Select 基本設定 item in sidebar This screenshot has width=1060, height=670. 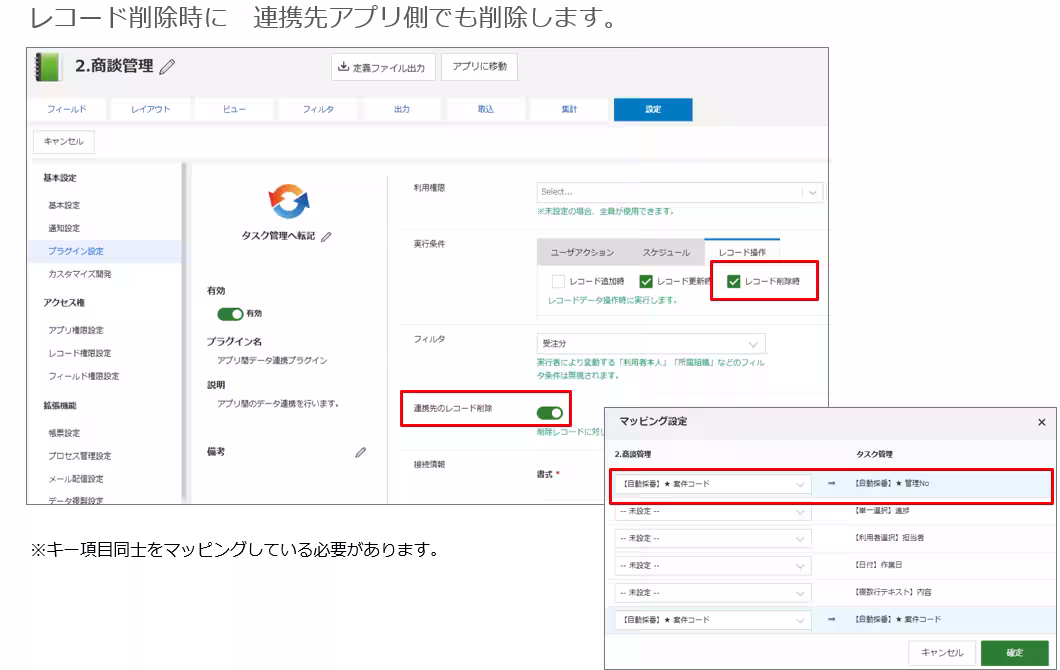pyautogui.click(x=64, y=205)
